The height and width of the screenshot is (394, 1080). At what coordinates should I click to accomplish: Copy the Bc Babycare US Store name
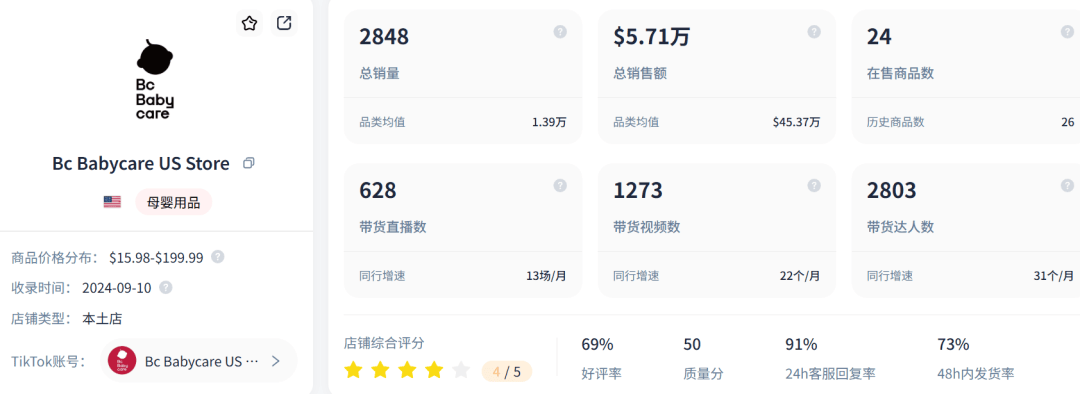249,164
